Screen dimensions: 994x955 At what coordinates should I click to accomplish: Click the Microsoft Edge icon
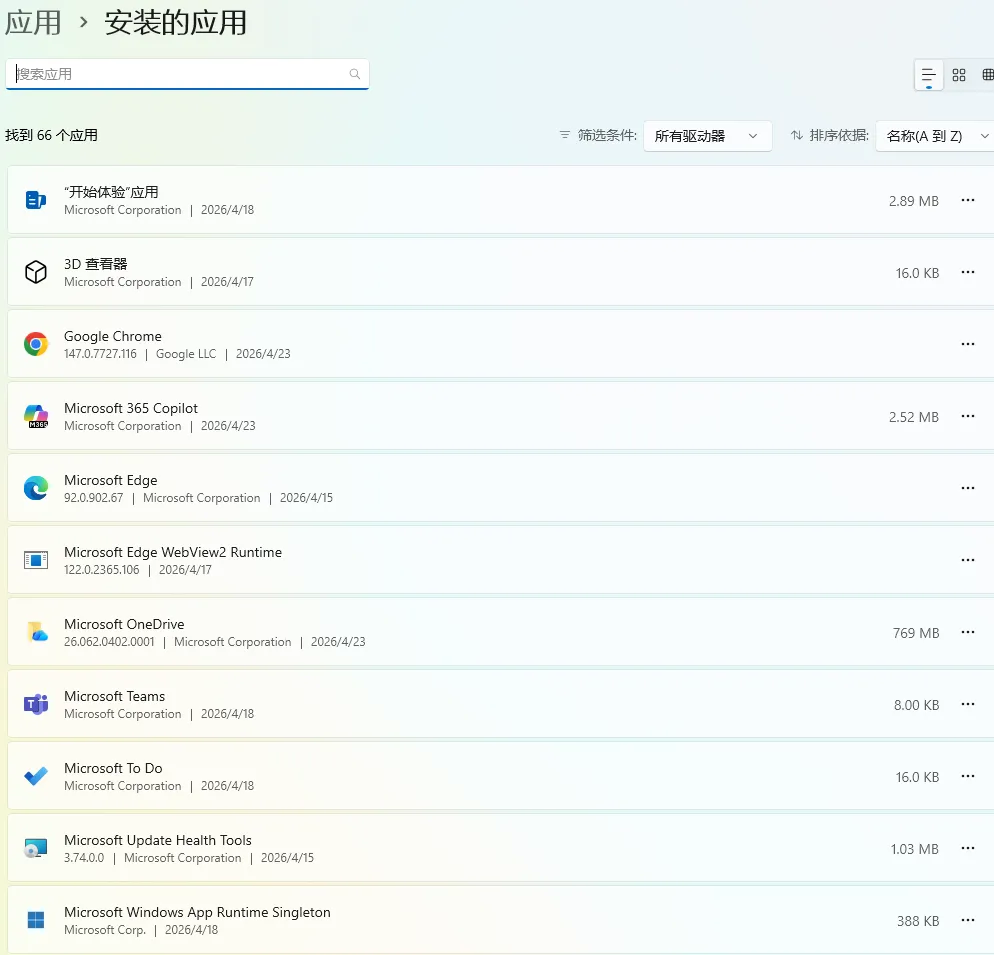click(36, 488)
